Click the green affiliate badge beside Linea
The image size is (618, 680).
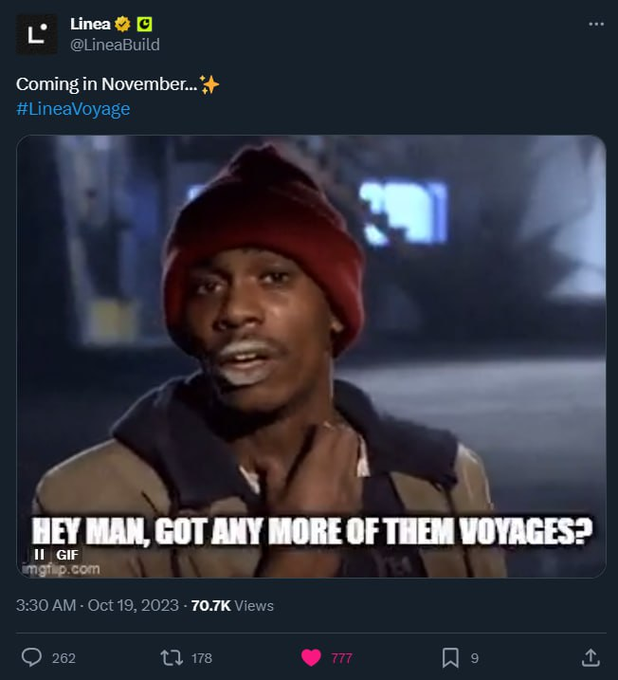(x=144, y=24)
